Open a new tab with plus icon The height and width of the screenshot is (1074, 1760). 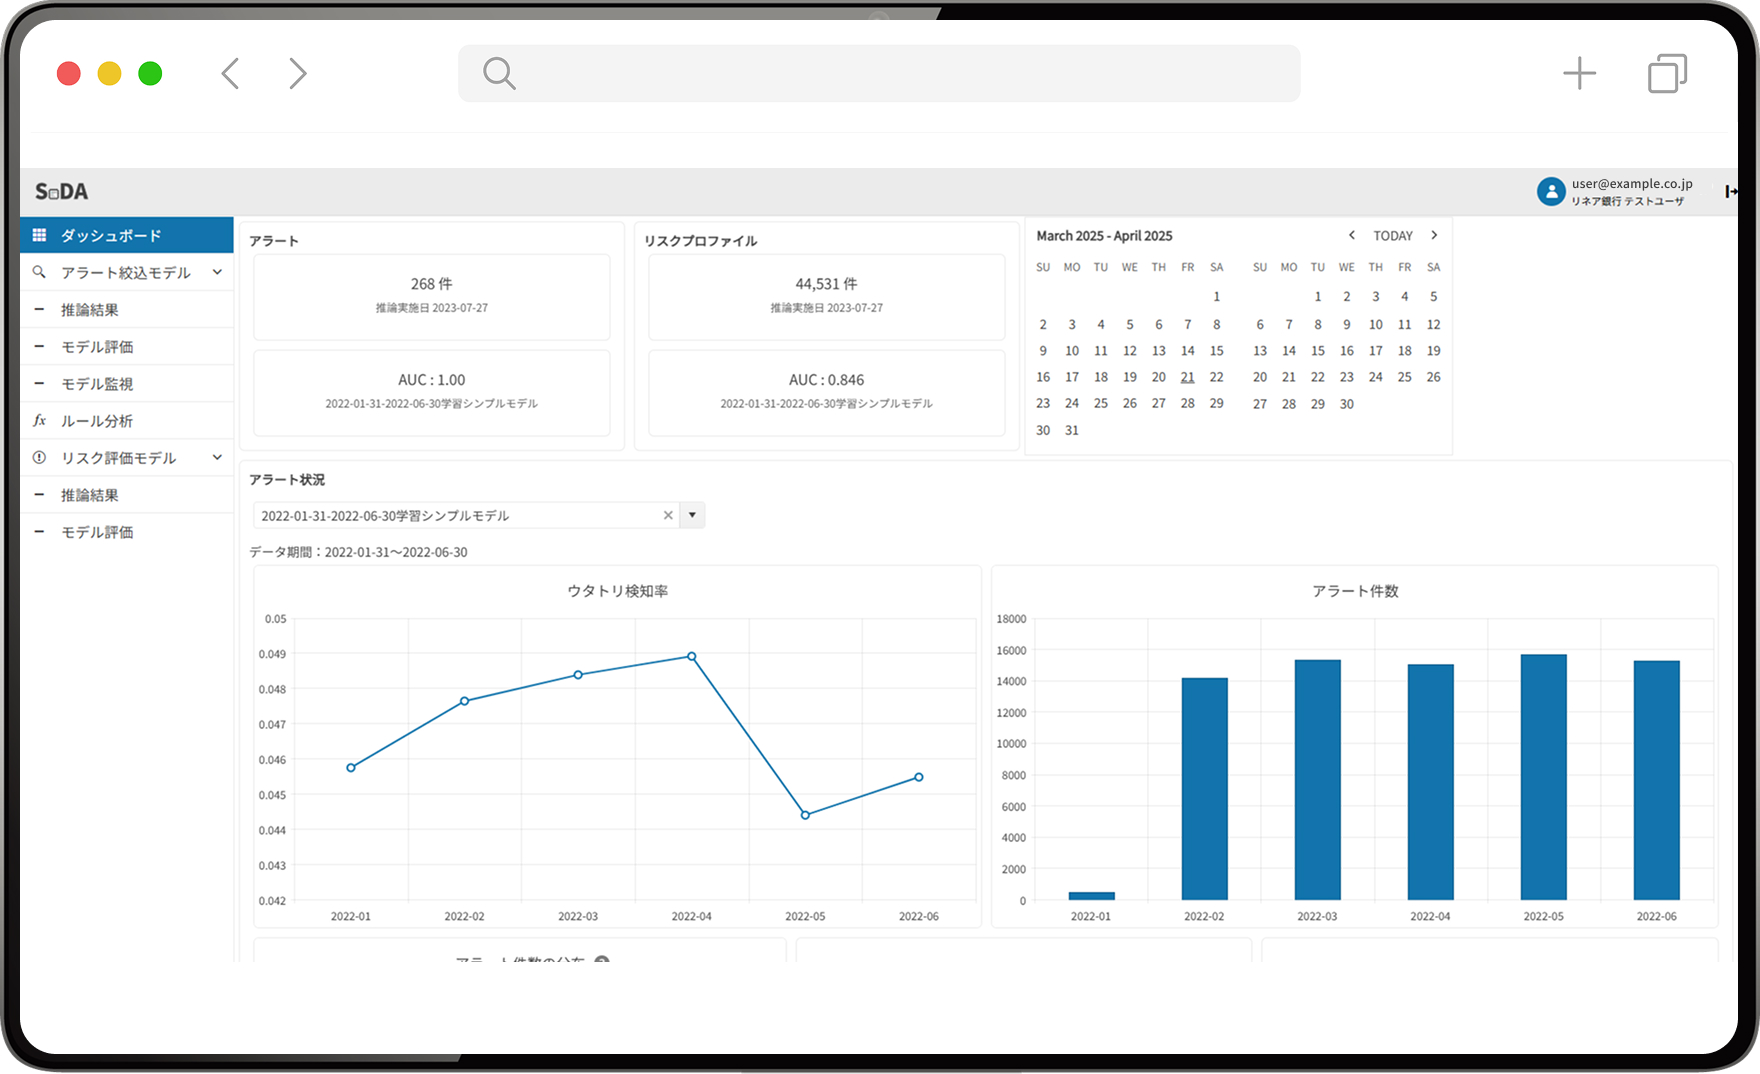[1579, 73]
